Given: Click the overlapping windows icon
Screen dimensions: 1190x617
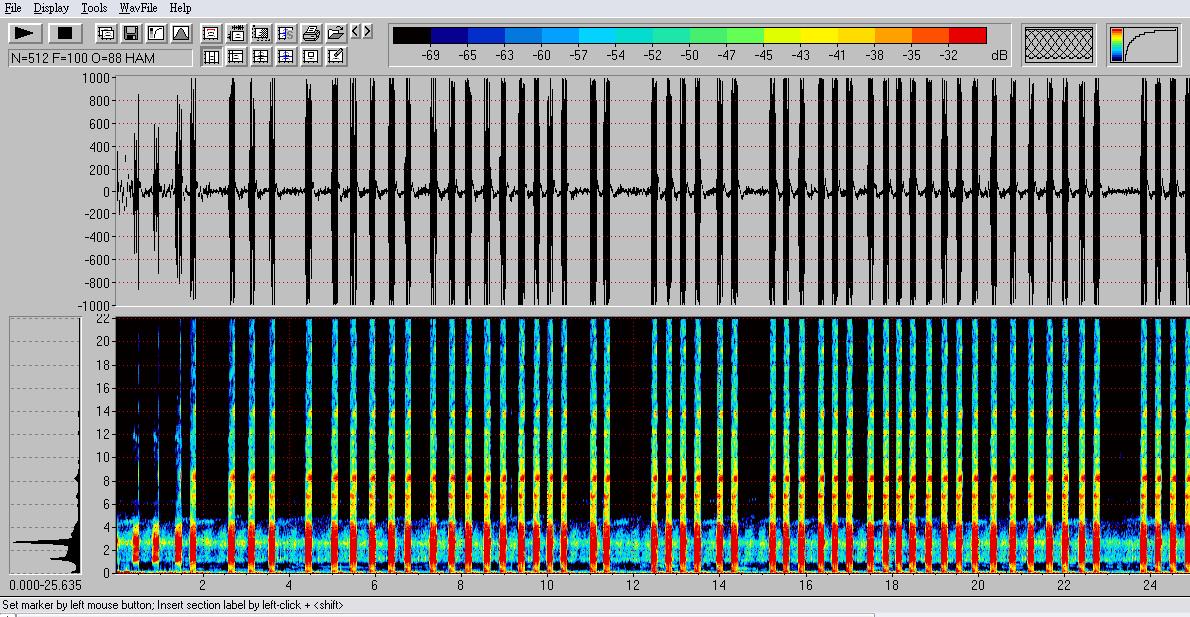Looking at the screenshot, I should (x=106, y=33).
